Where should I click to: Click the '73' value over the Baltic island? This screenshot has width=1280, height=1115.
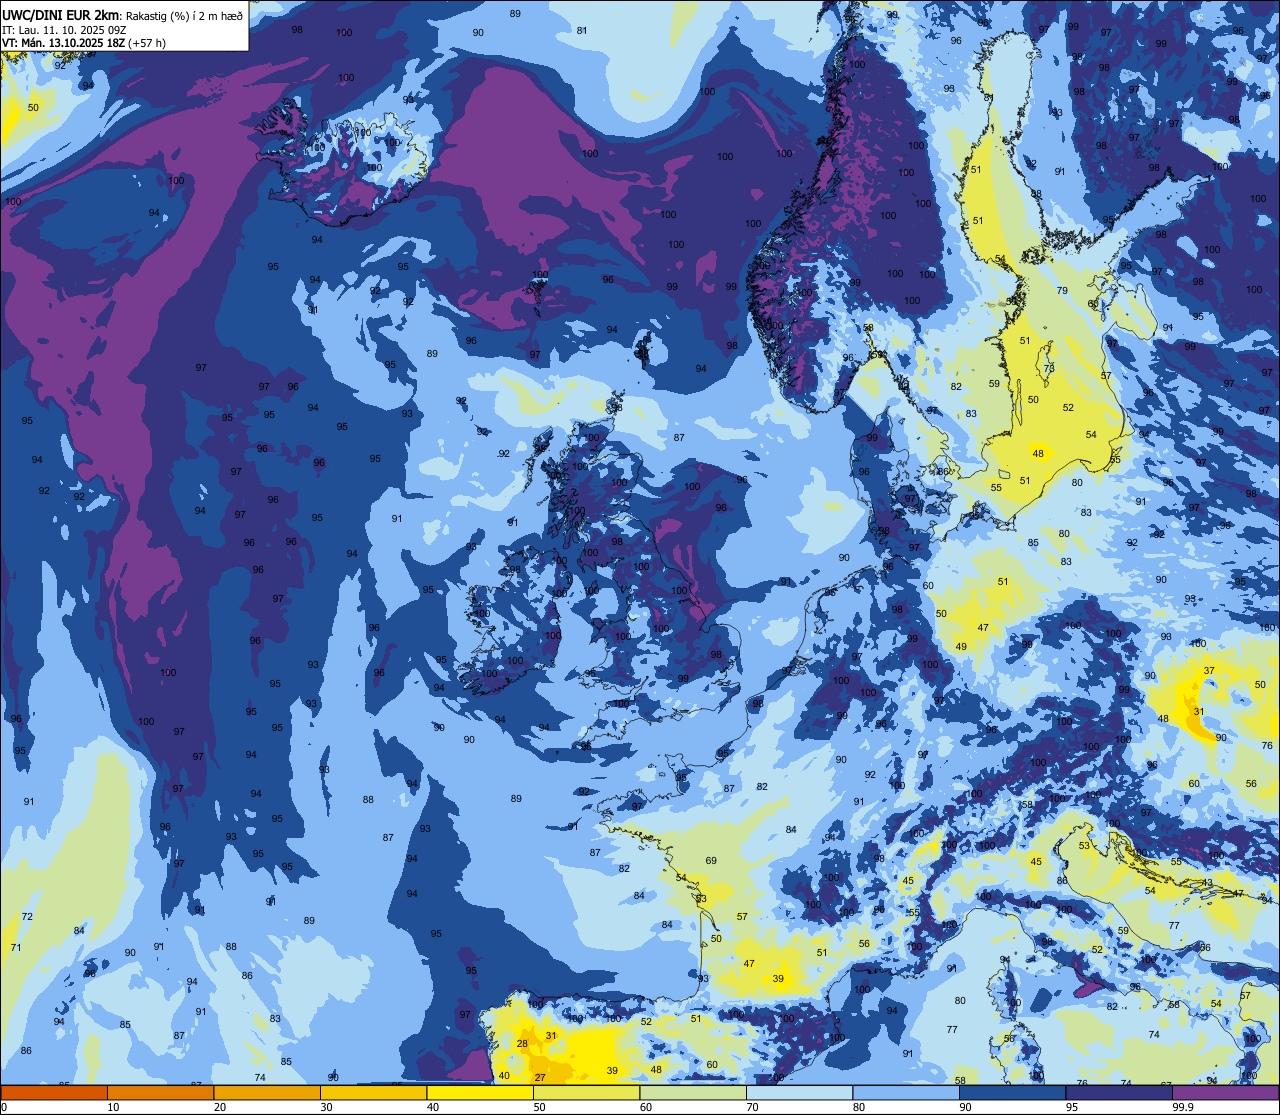1049,368
